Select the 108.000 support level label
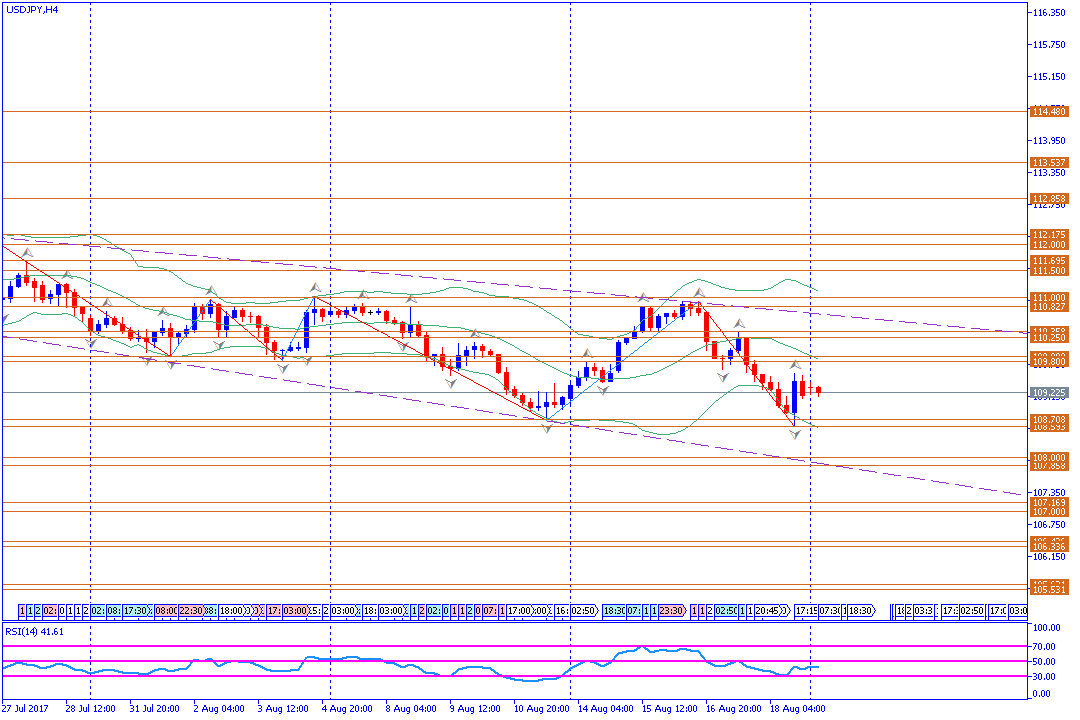The image size is (1080, 720). point(1049,457)
